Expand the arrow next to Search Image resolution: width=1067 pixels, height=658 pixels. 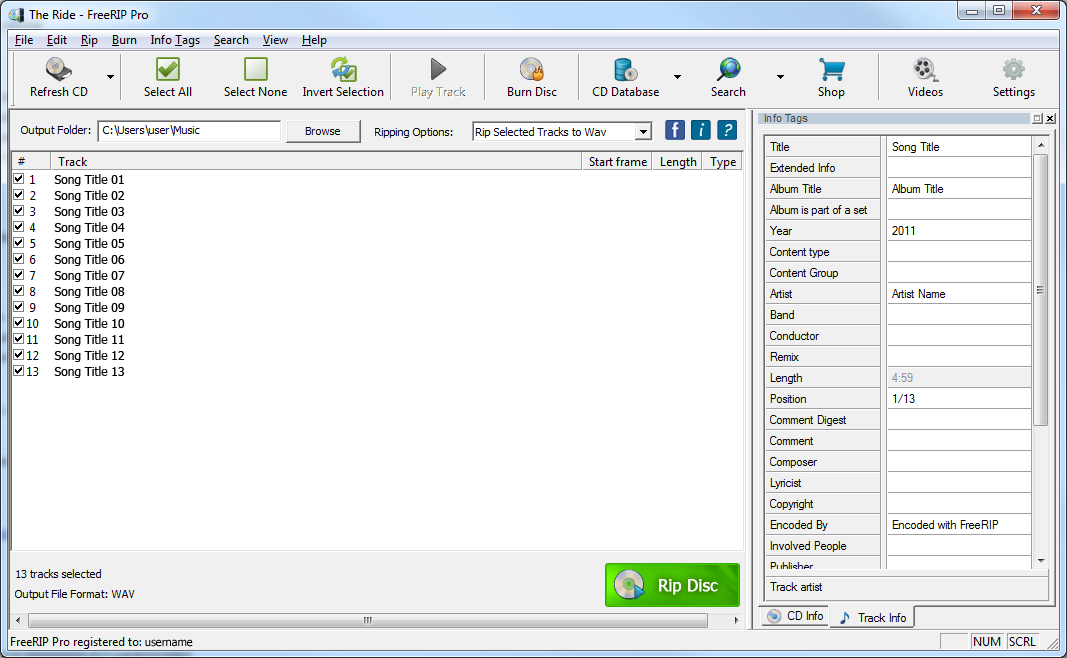coord(780,77)
